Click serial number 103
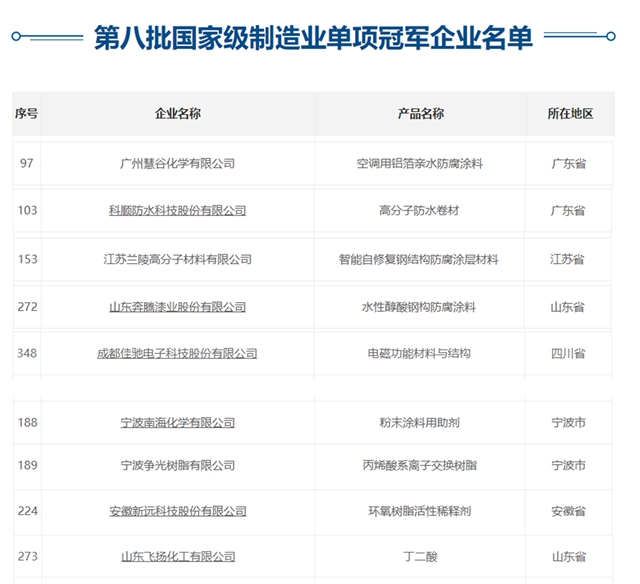This screenshot has height=584, width=640. [x=27, y=210]
